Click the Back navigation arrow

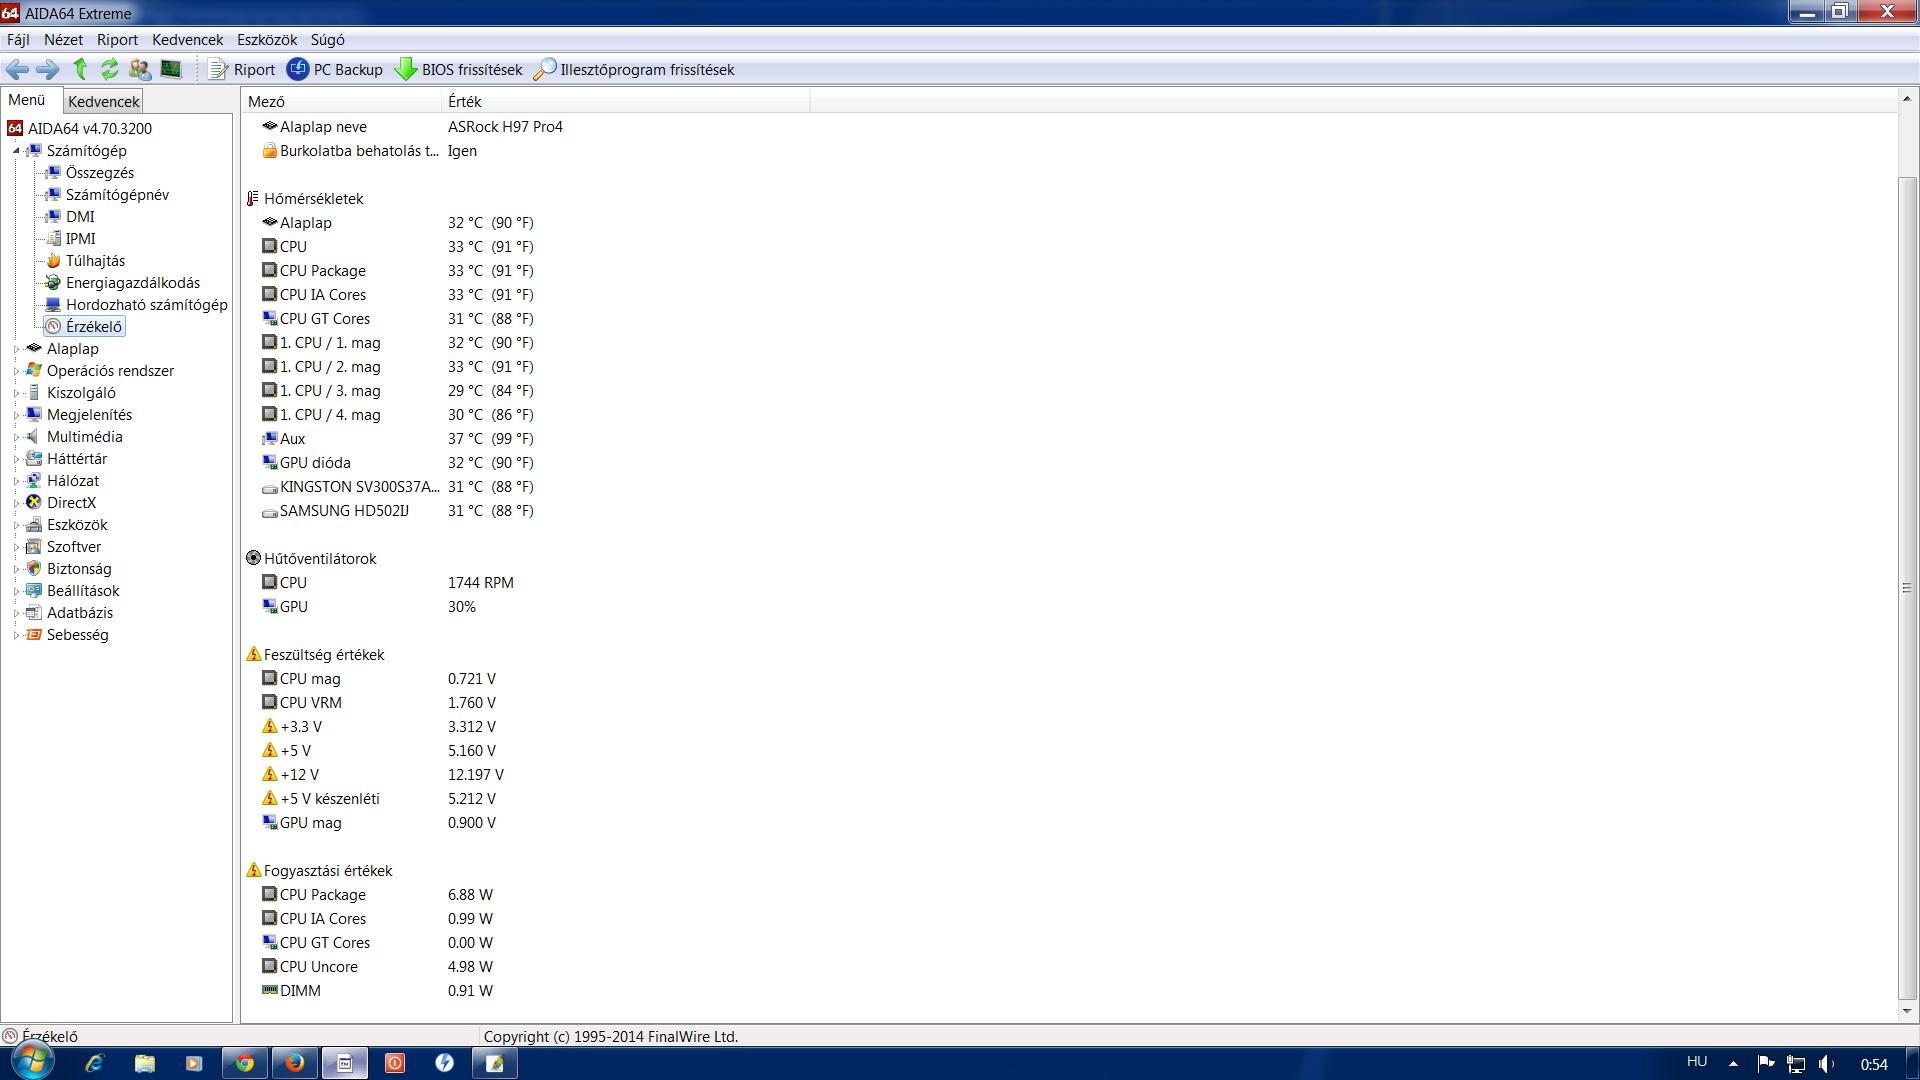(17, 69)
